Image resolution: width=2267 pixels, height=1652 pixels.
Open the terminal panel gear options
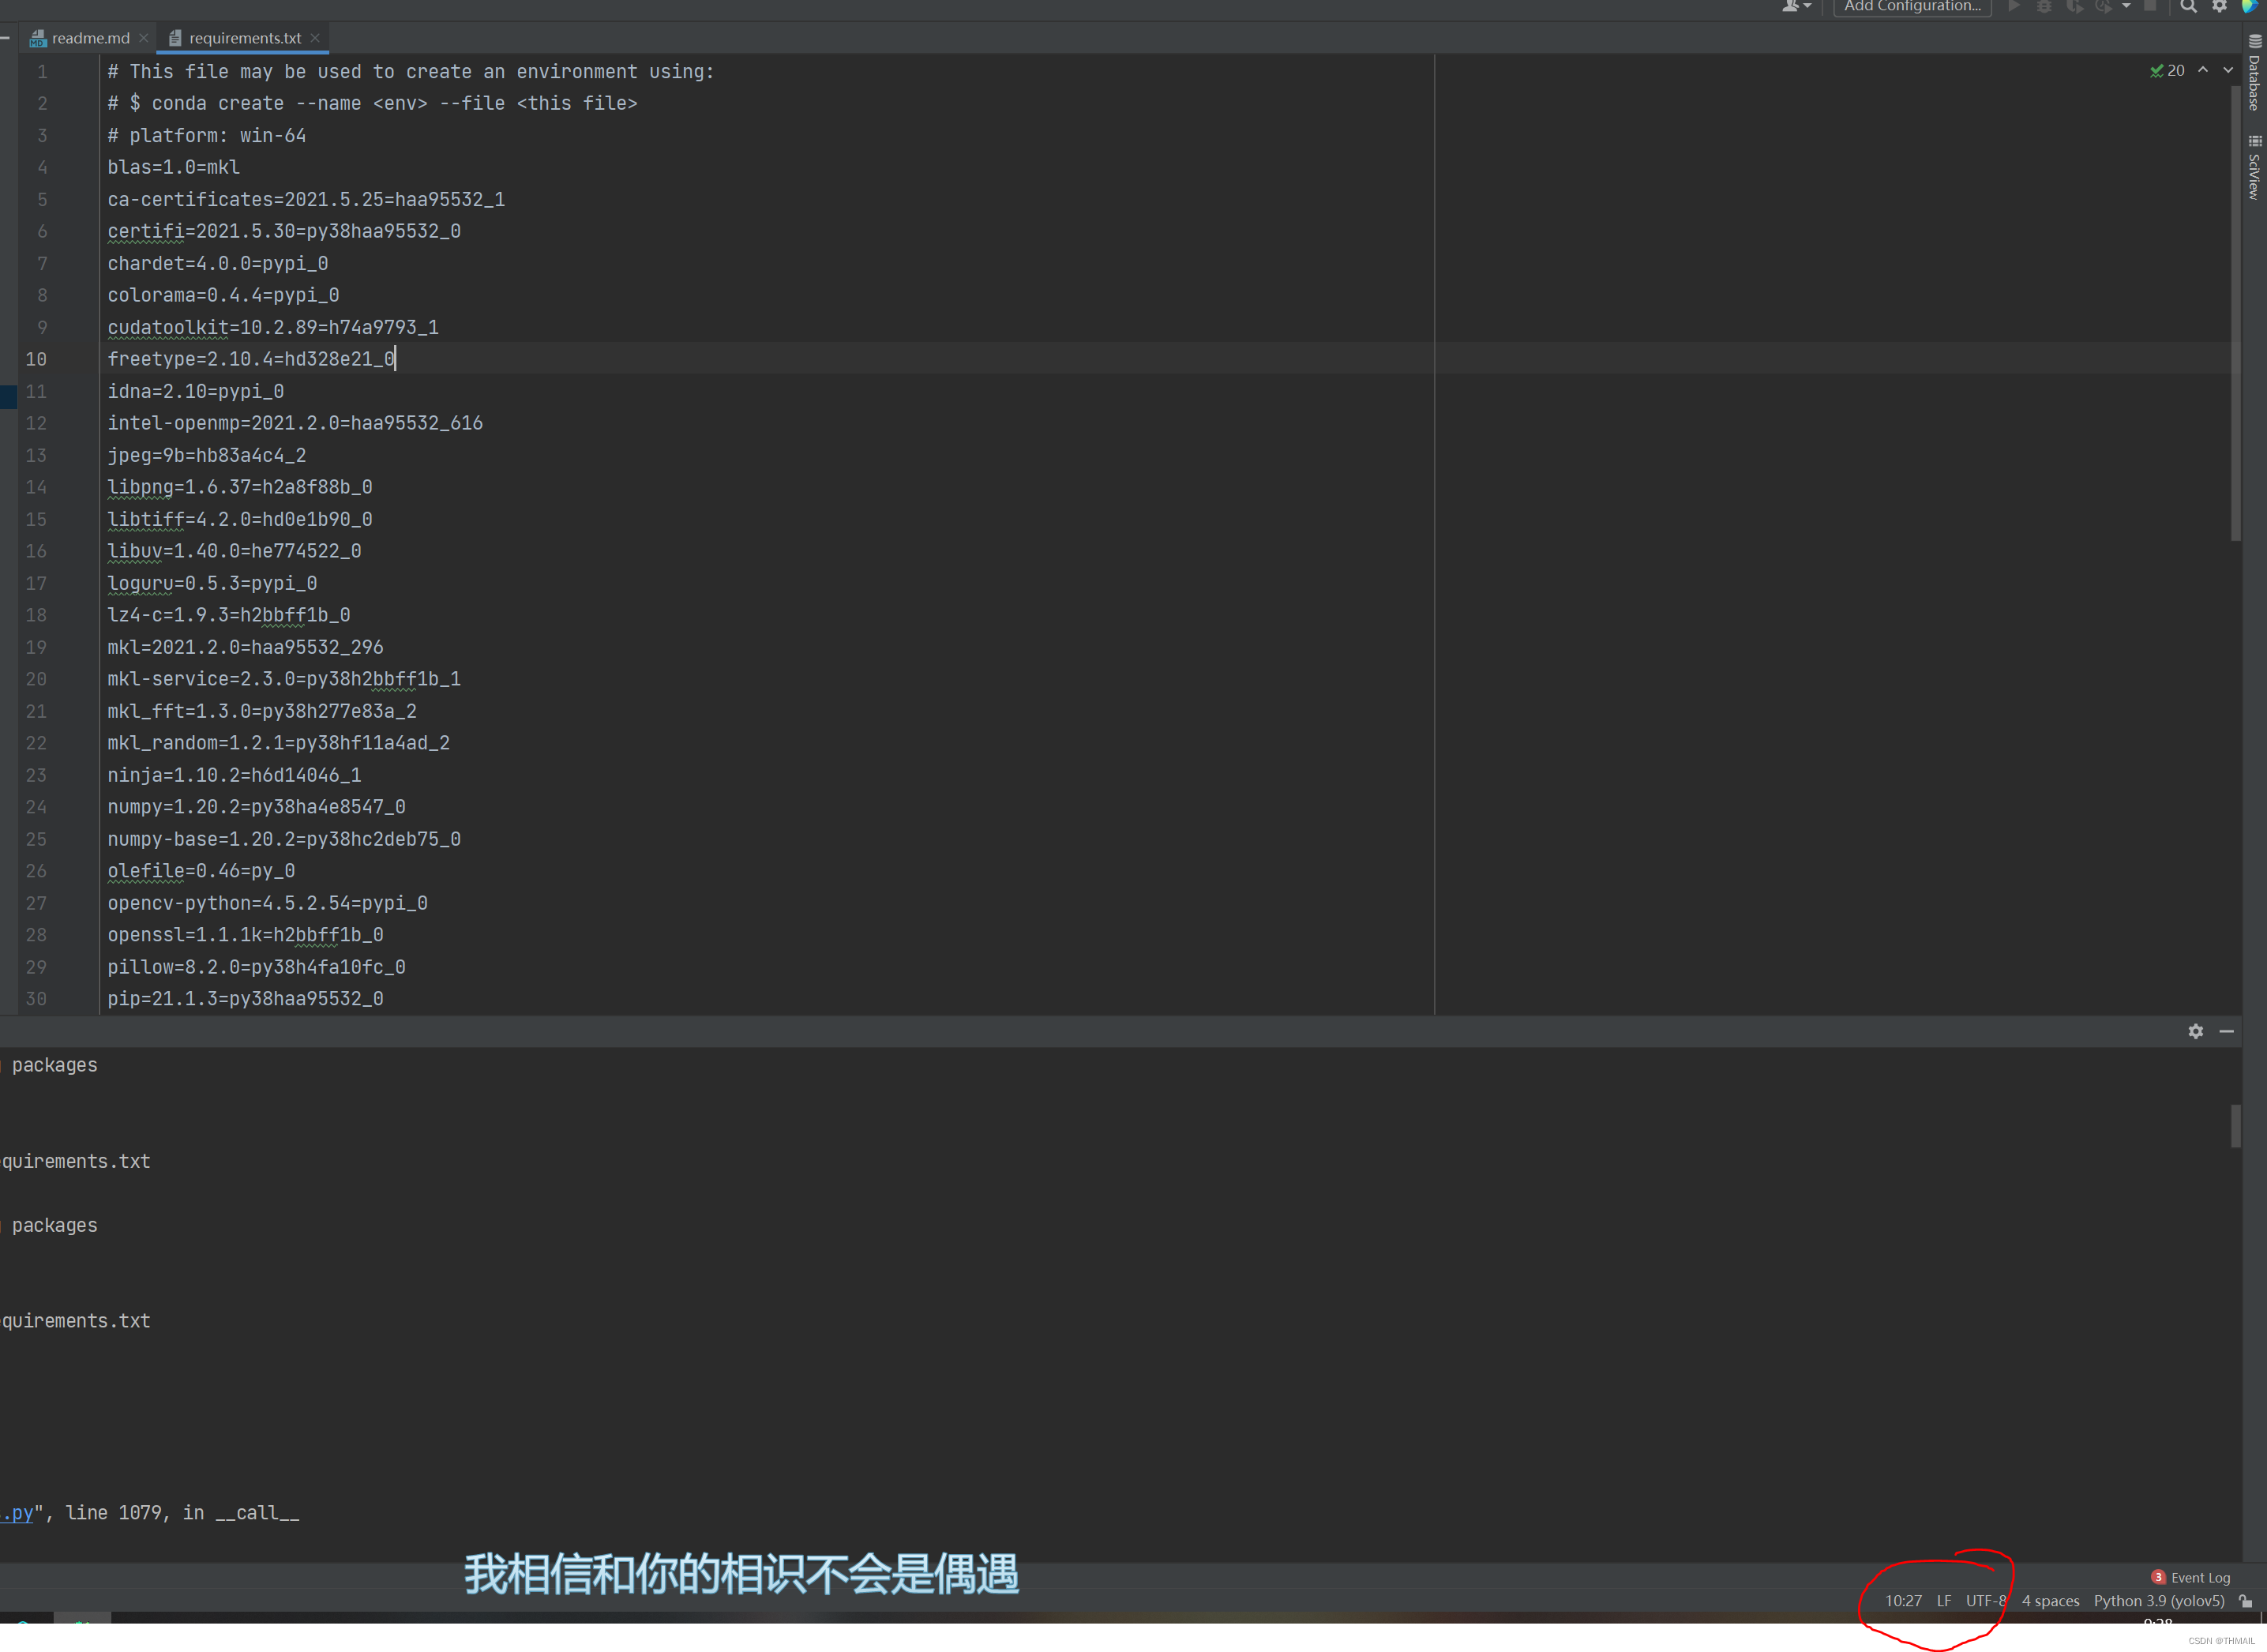[x=2196, y=1031]
